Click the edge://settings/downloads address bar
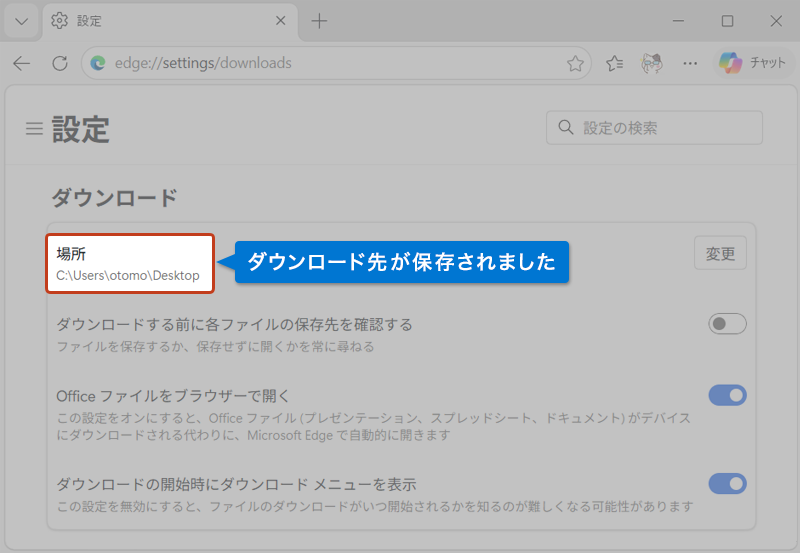The width and height of the screenshot is (800, 553). [x=336, y=63]
